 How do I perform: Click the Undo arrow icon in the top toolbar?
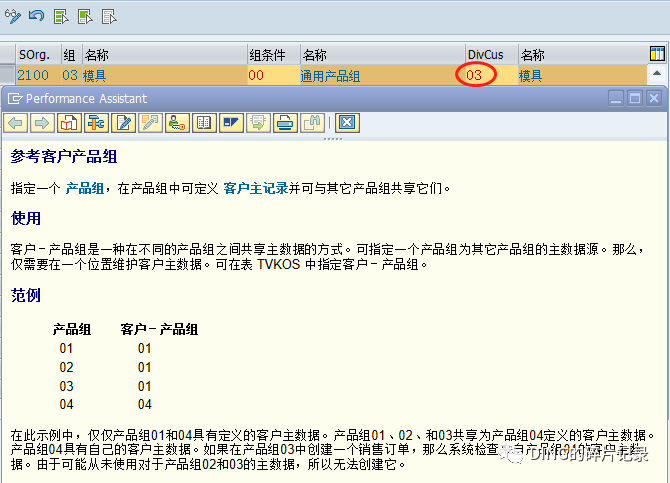click(37, 16)
